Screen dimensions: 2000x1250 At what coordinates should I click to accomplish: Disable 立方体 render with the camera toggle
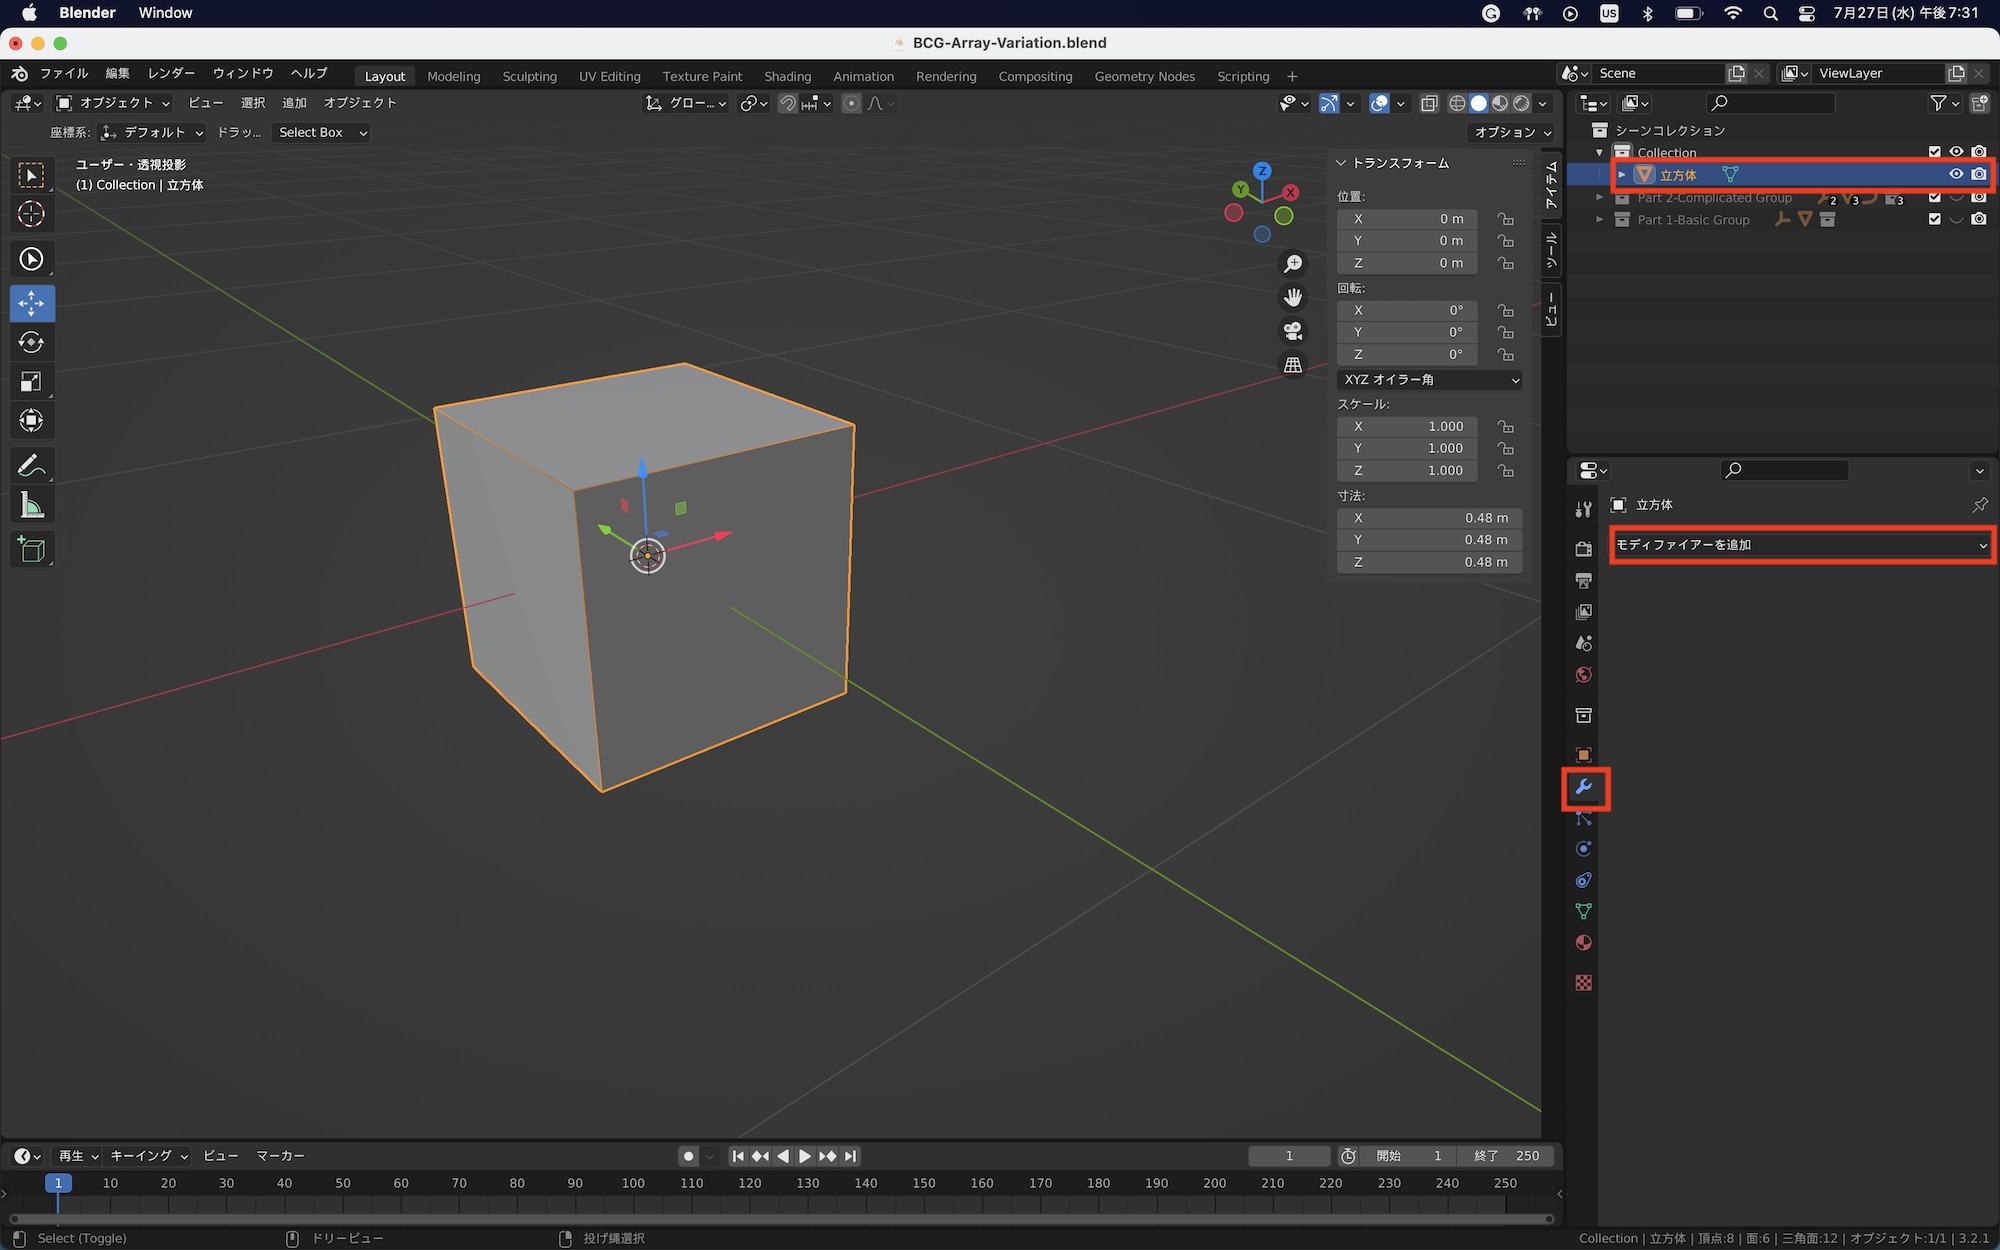[x=1977, y=174]
